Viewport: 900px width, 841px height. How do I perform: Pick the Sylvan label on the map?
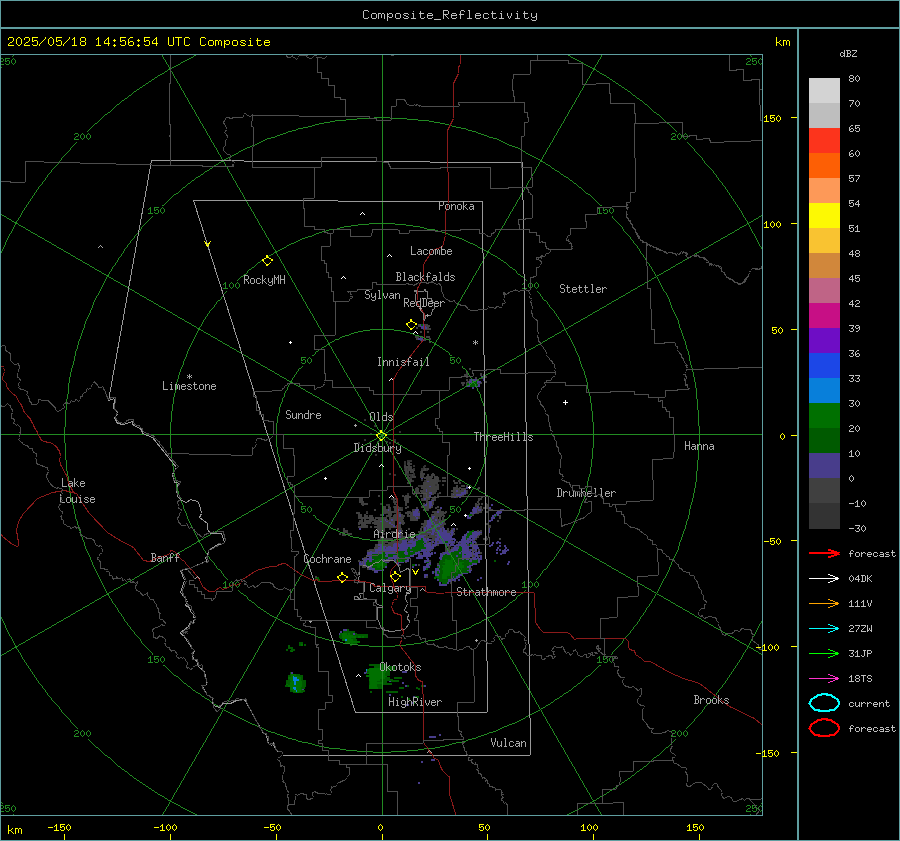(x=382, y=295)
